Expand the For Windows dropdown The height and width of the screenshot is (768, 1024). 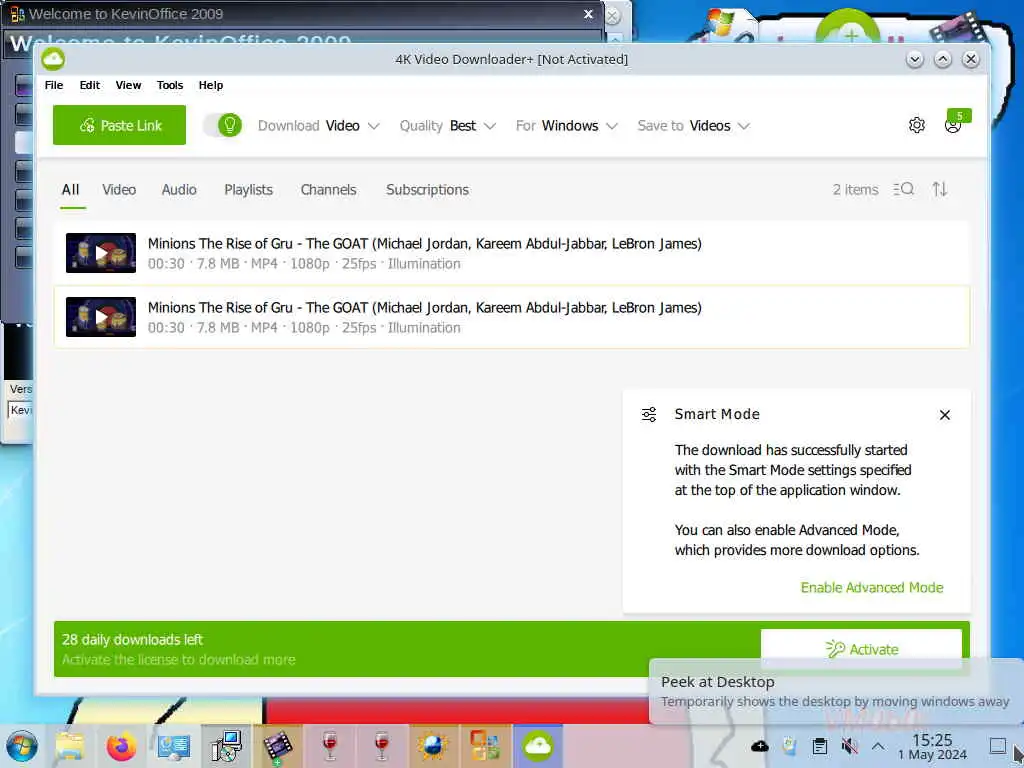[566, 125]
